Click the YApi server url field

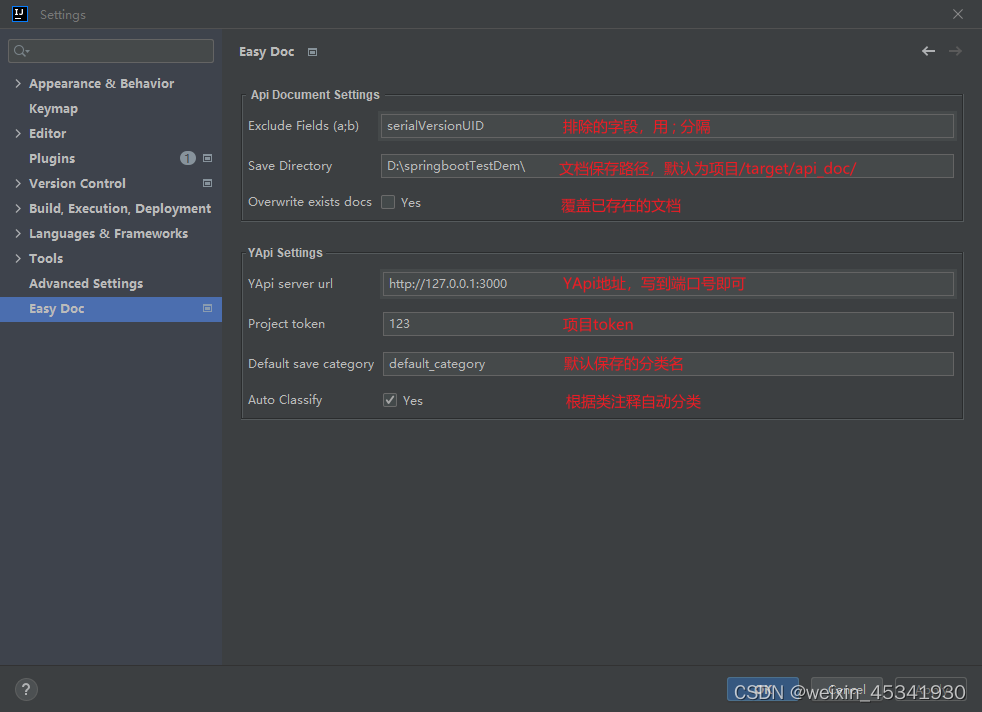pyautogui.click(x=668, y=284)
